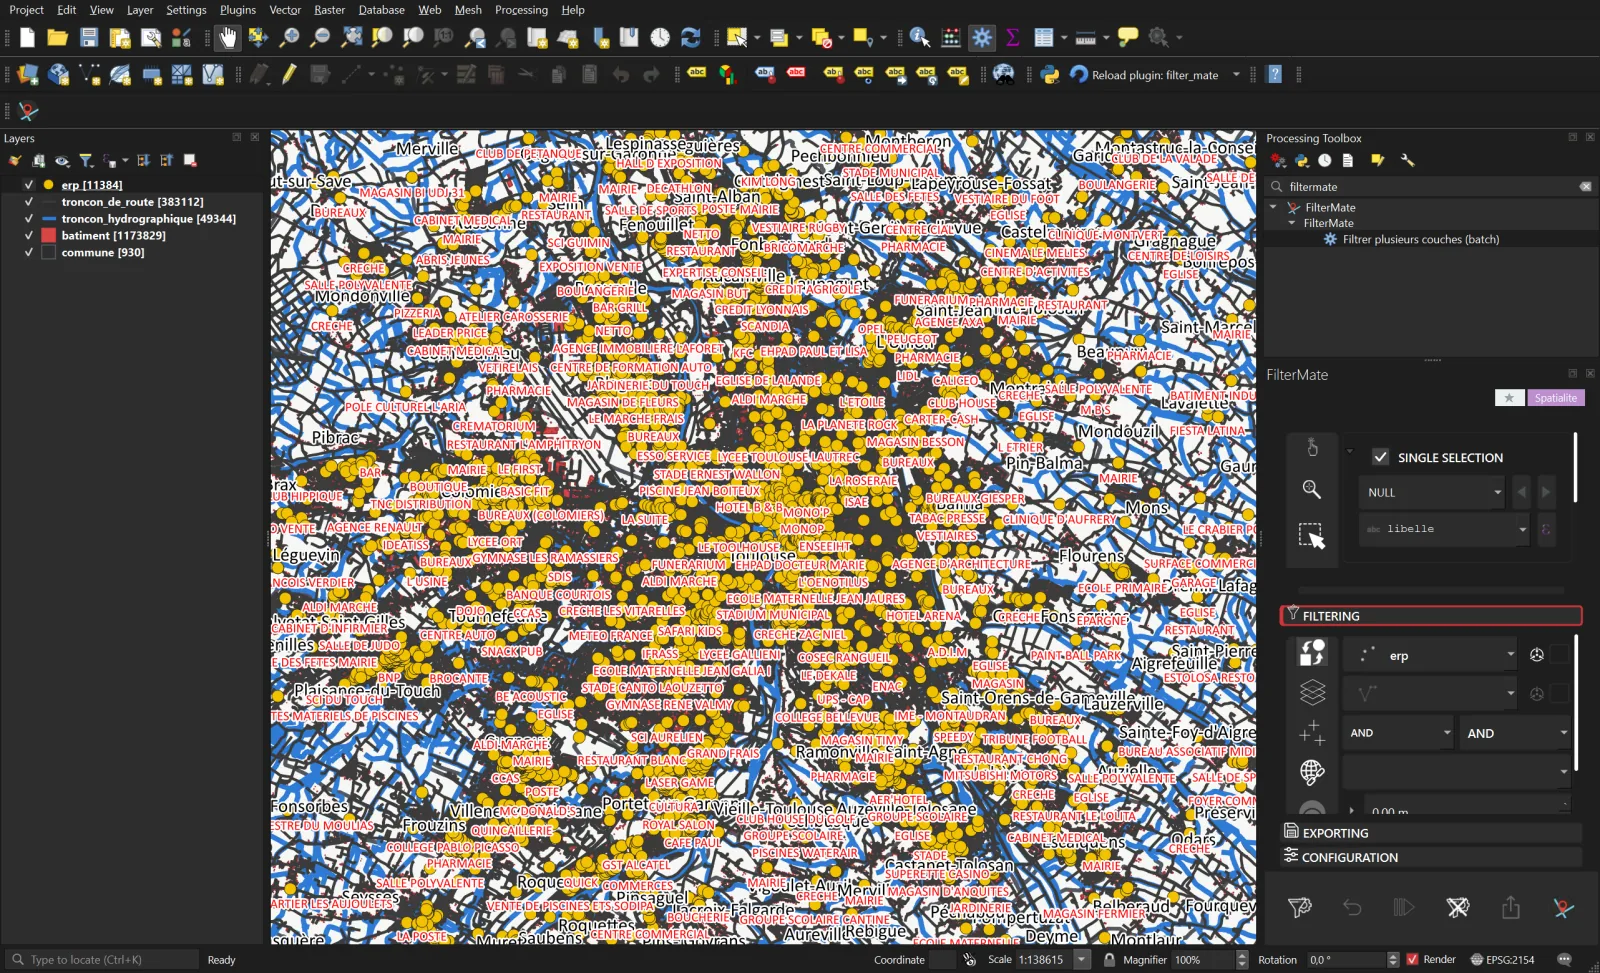Image resolution: width=1600 pixels, height=973 pixels.
Task: Click the Reload plugin filter_mate button
Action: 1145,75
